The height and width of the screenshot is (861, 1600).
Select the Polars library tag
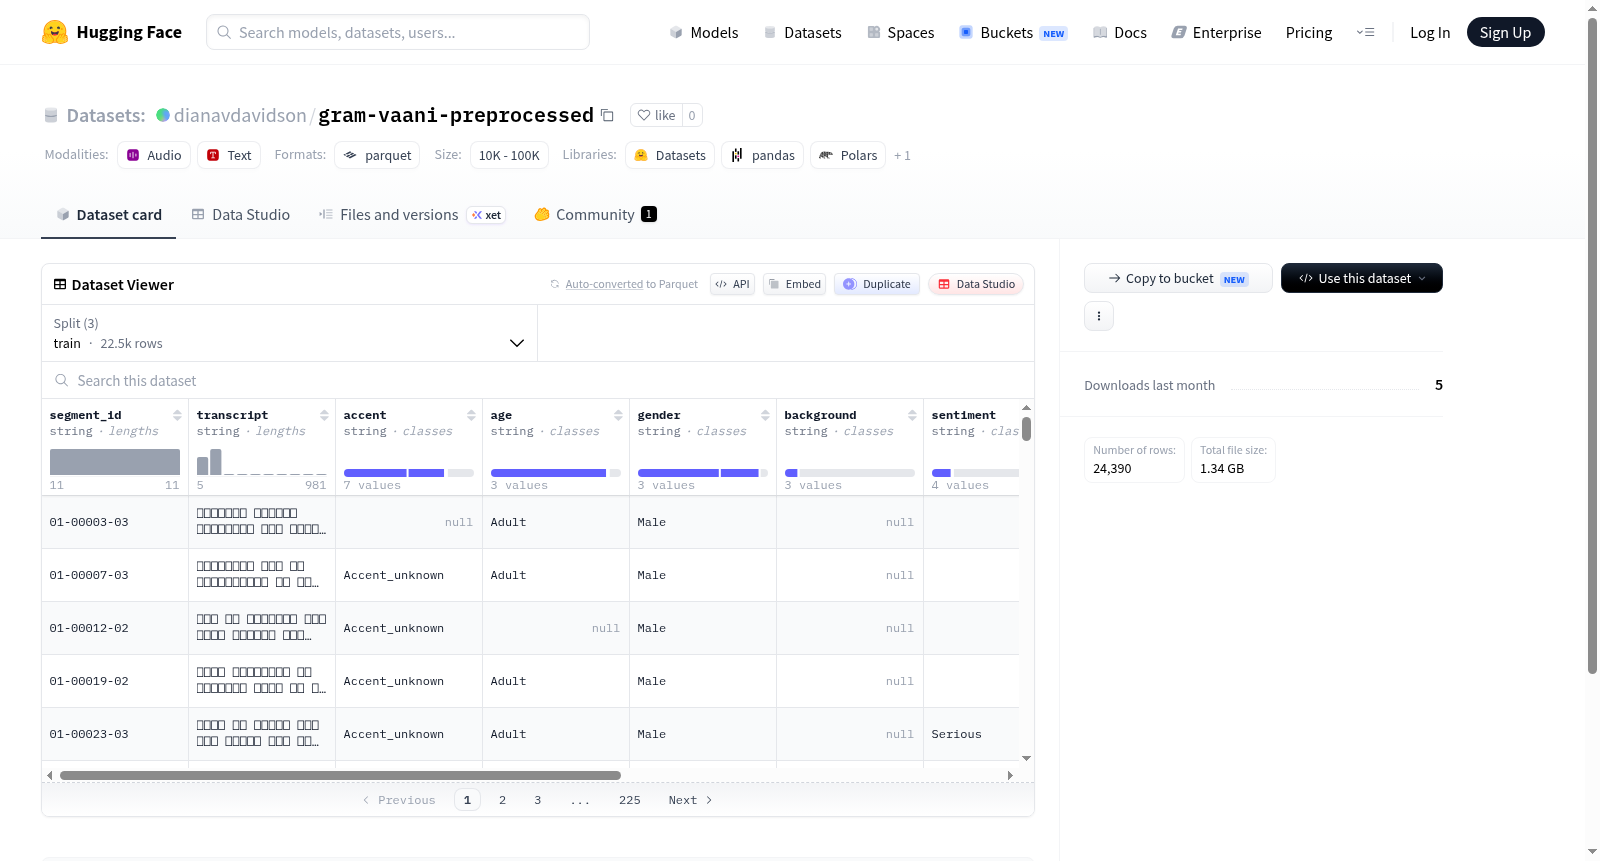848,155
